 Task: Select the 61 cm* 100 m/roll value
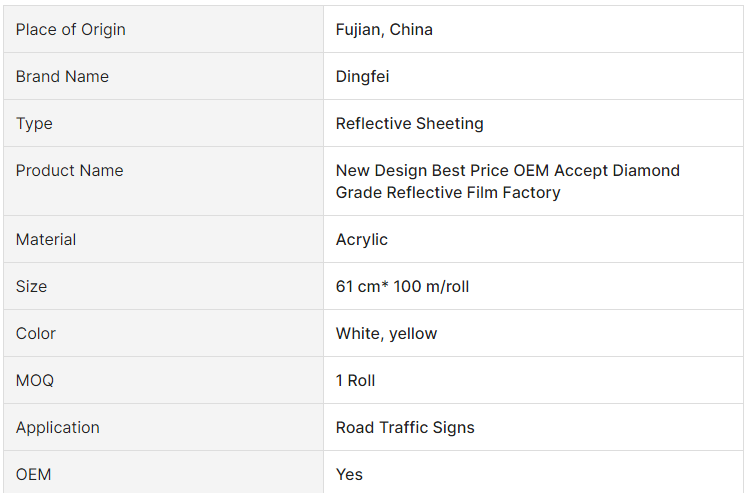402,287
